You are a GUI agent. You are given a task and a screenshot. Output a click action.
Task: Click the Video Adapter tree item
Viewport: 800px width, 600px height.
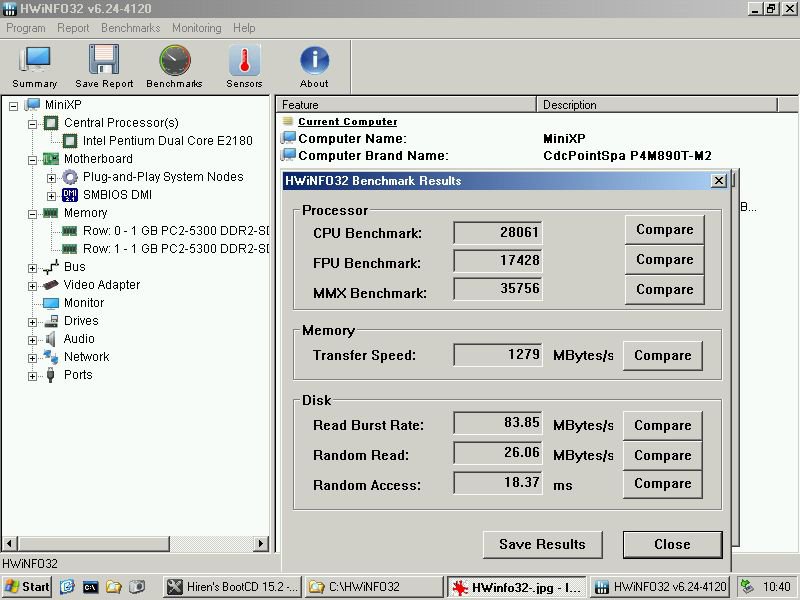(x=101, y=285)
